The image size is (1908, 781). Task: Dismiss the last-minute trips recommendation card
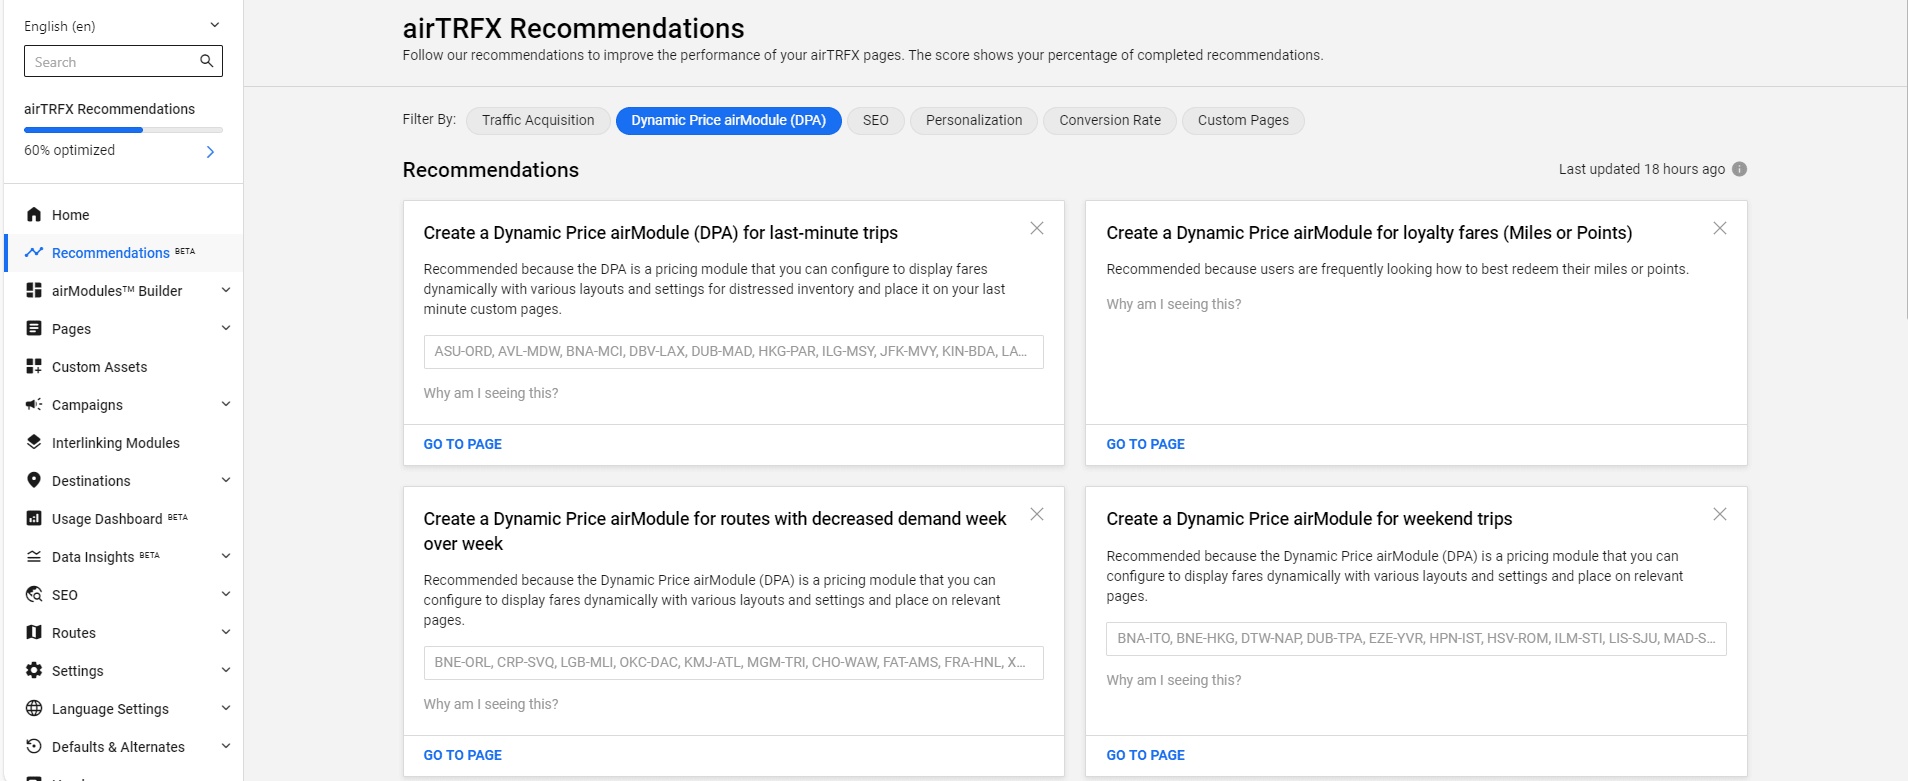[1037, 228]
